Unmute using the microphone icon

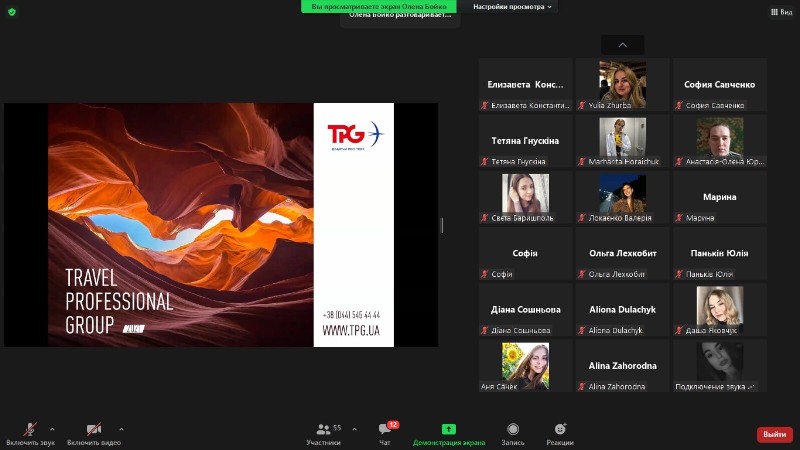(x=30, y=430)
